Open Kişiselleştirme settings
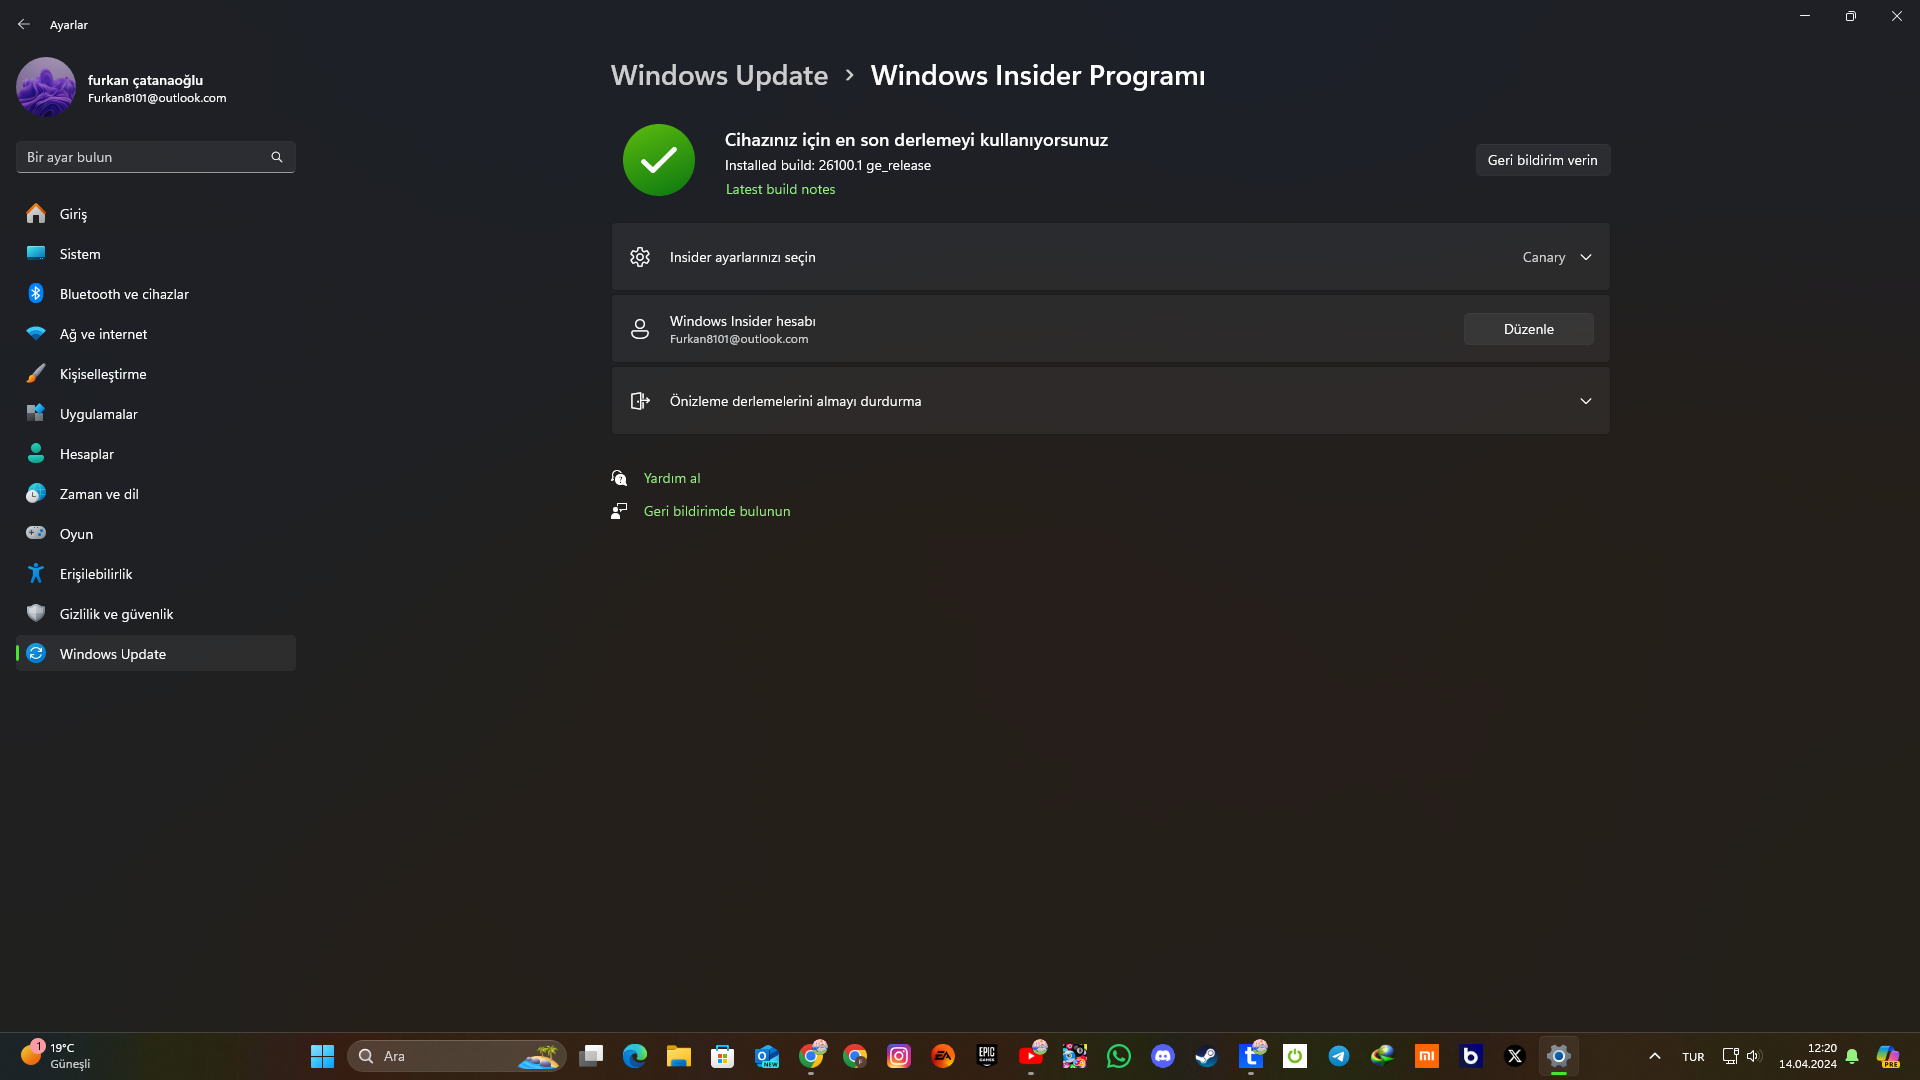Screen dimensions: 1920x1080 coord(103,374)
